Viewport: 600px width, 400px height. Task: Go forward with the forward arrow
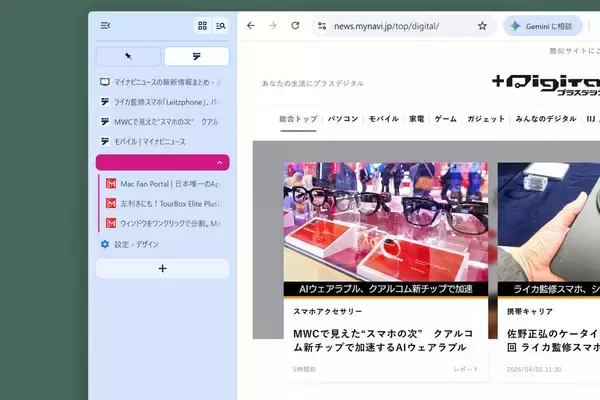click(x=273, y=26)
